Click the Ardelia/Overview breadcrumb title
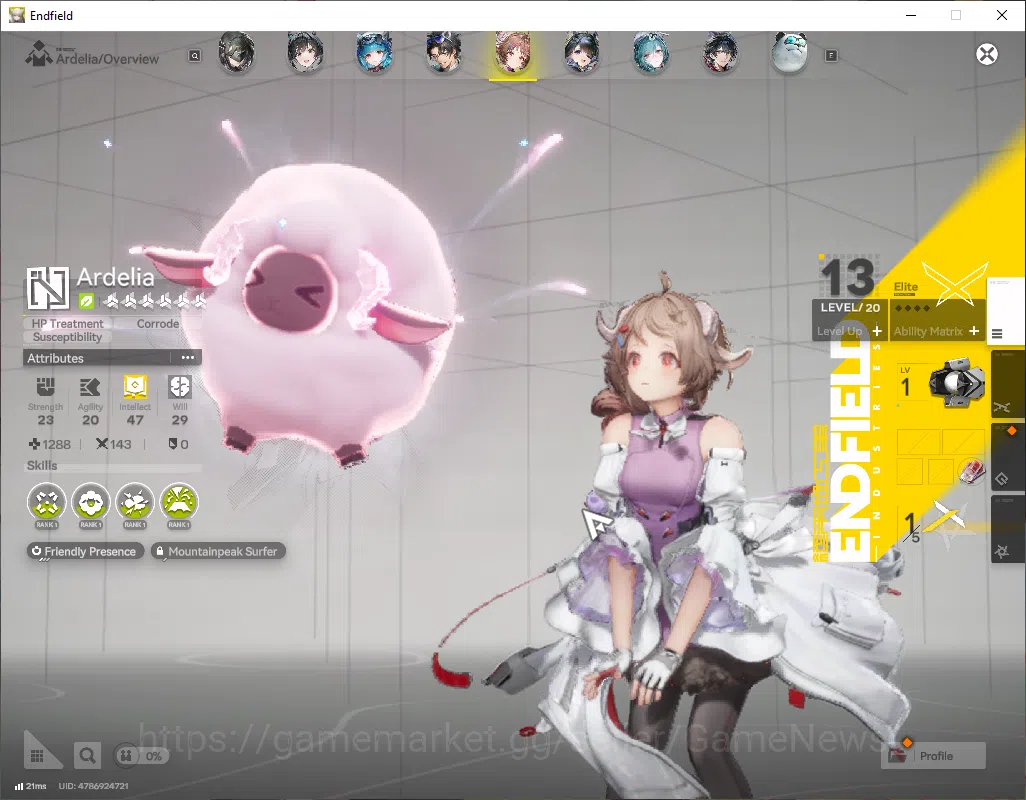The height and width of the screenshot is (800, 1026). 107,59
